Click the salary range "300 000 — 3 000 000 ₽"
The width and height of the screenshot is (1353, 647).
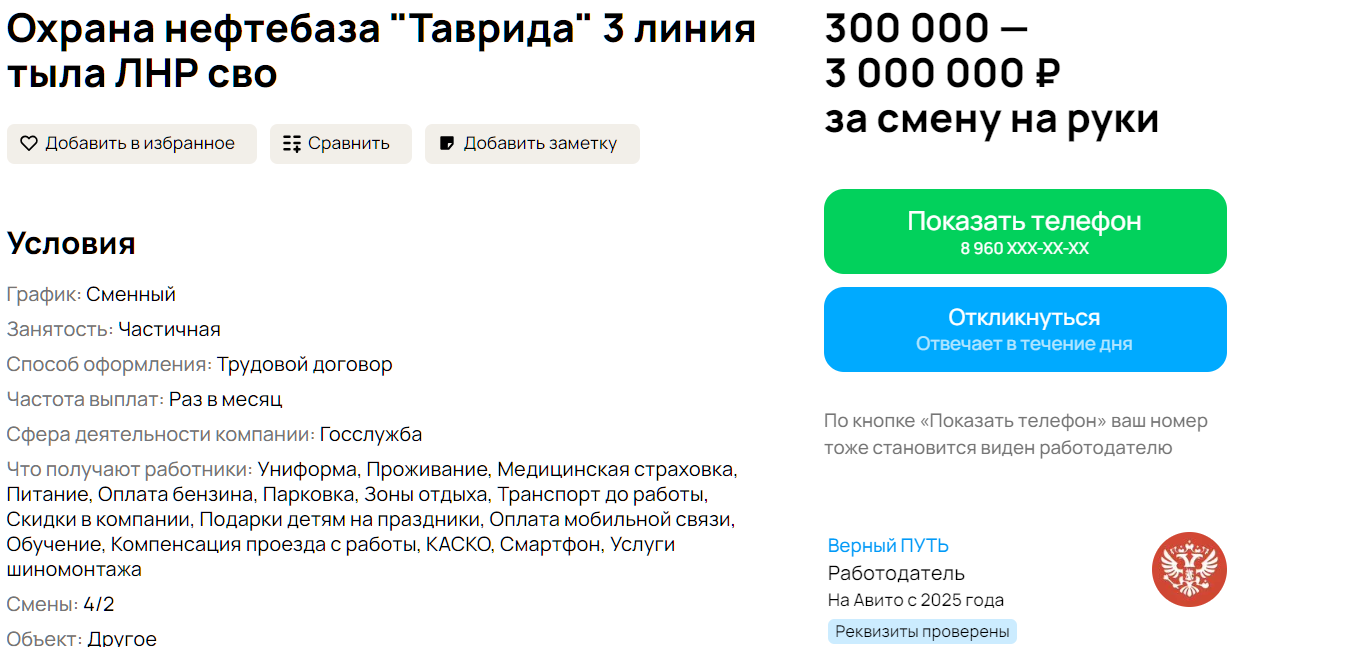tap(940, 50)
